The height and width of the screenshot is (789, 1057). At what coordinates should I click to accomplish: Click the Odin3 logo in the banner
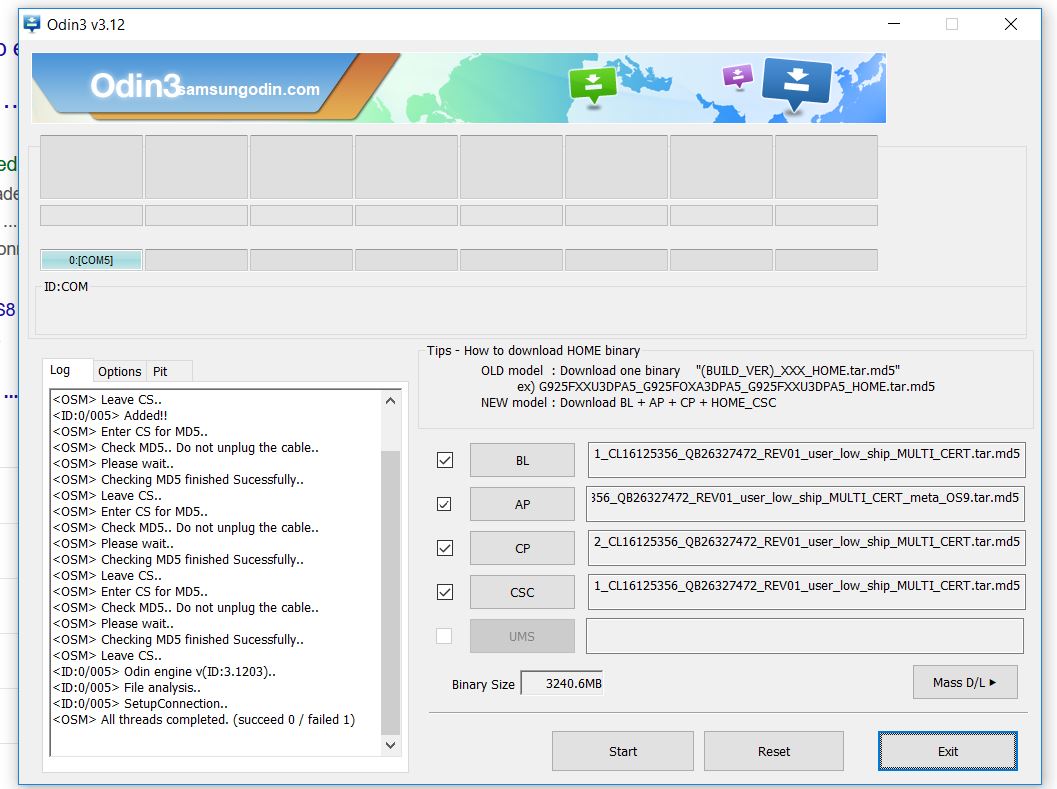coord(135,87)
